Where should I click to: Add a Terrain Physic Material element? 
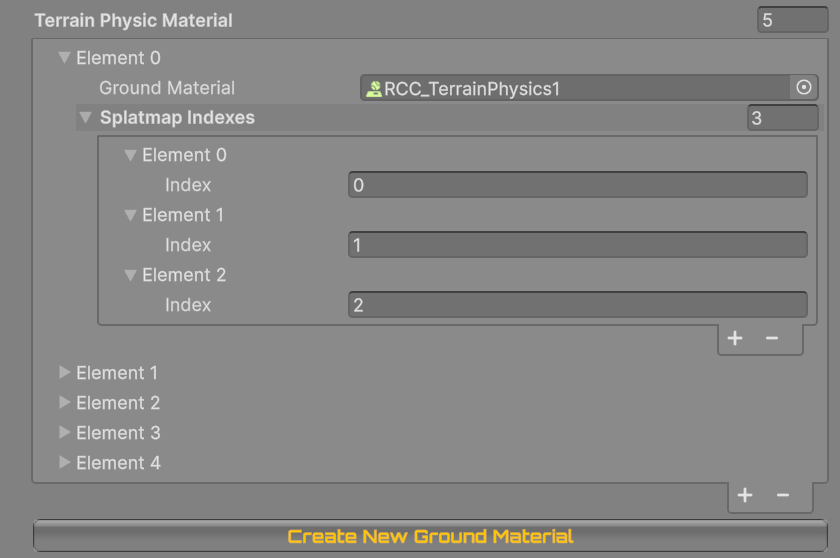tap(745, 495)
